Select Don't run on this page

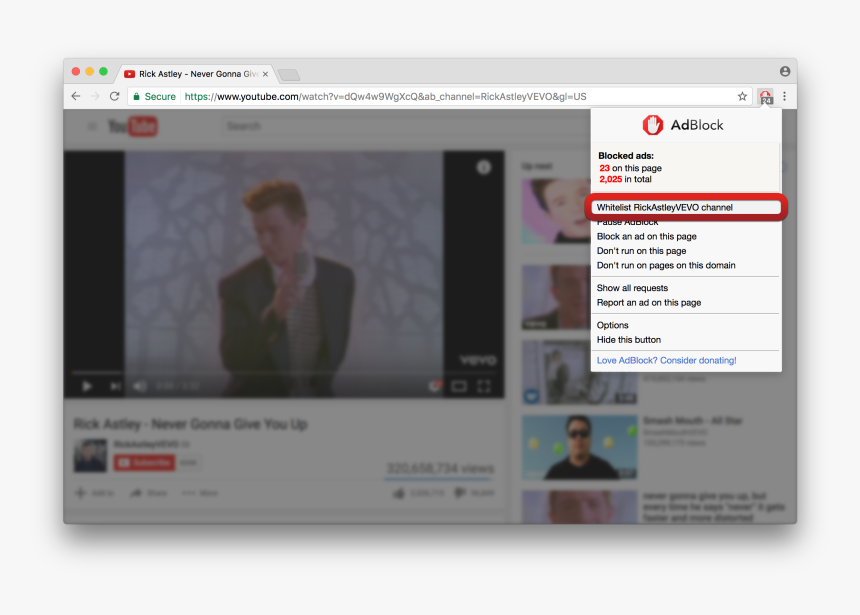(x=641, y=251)
